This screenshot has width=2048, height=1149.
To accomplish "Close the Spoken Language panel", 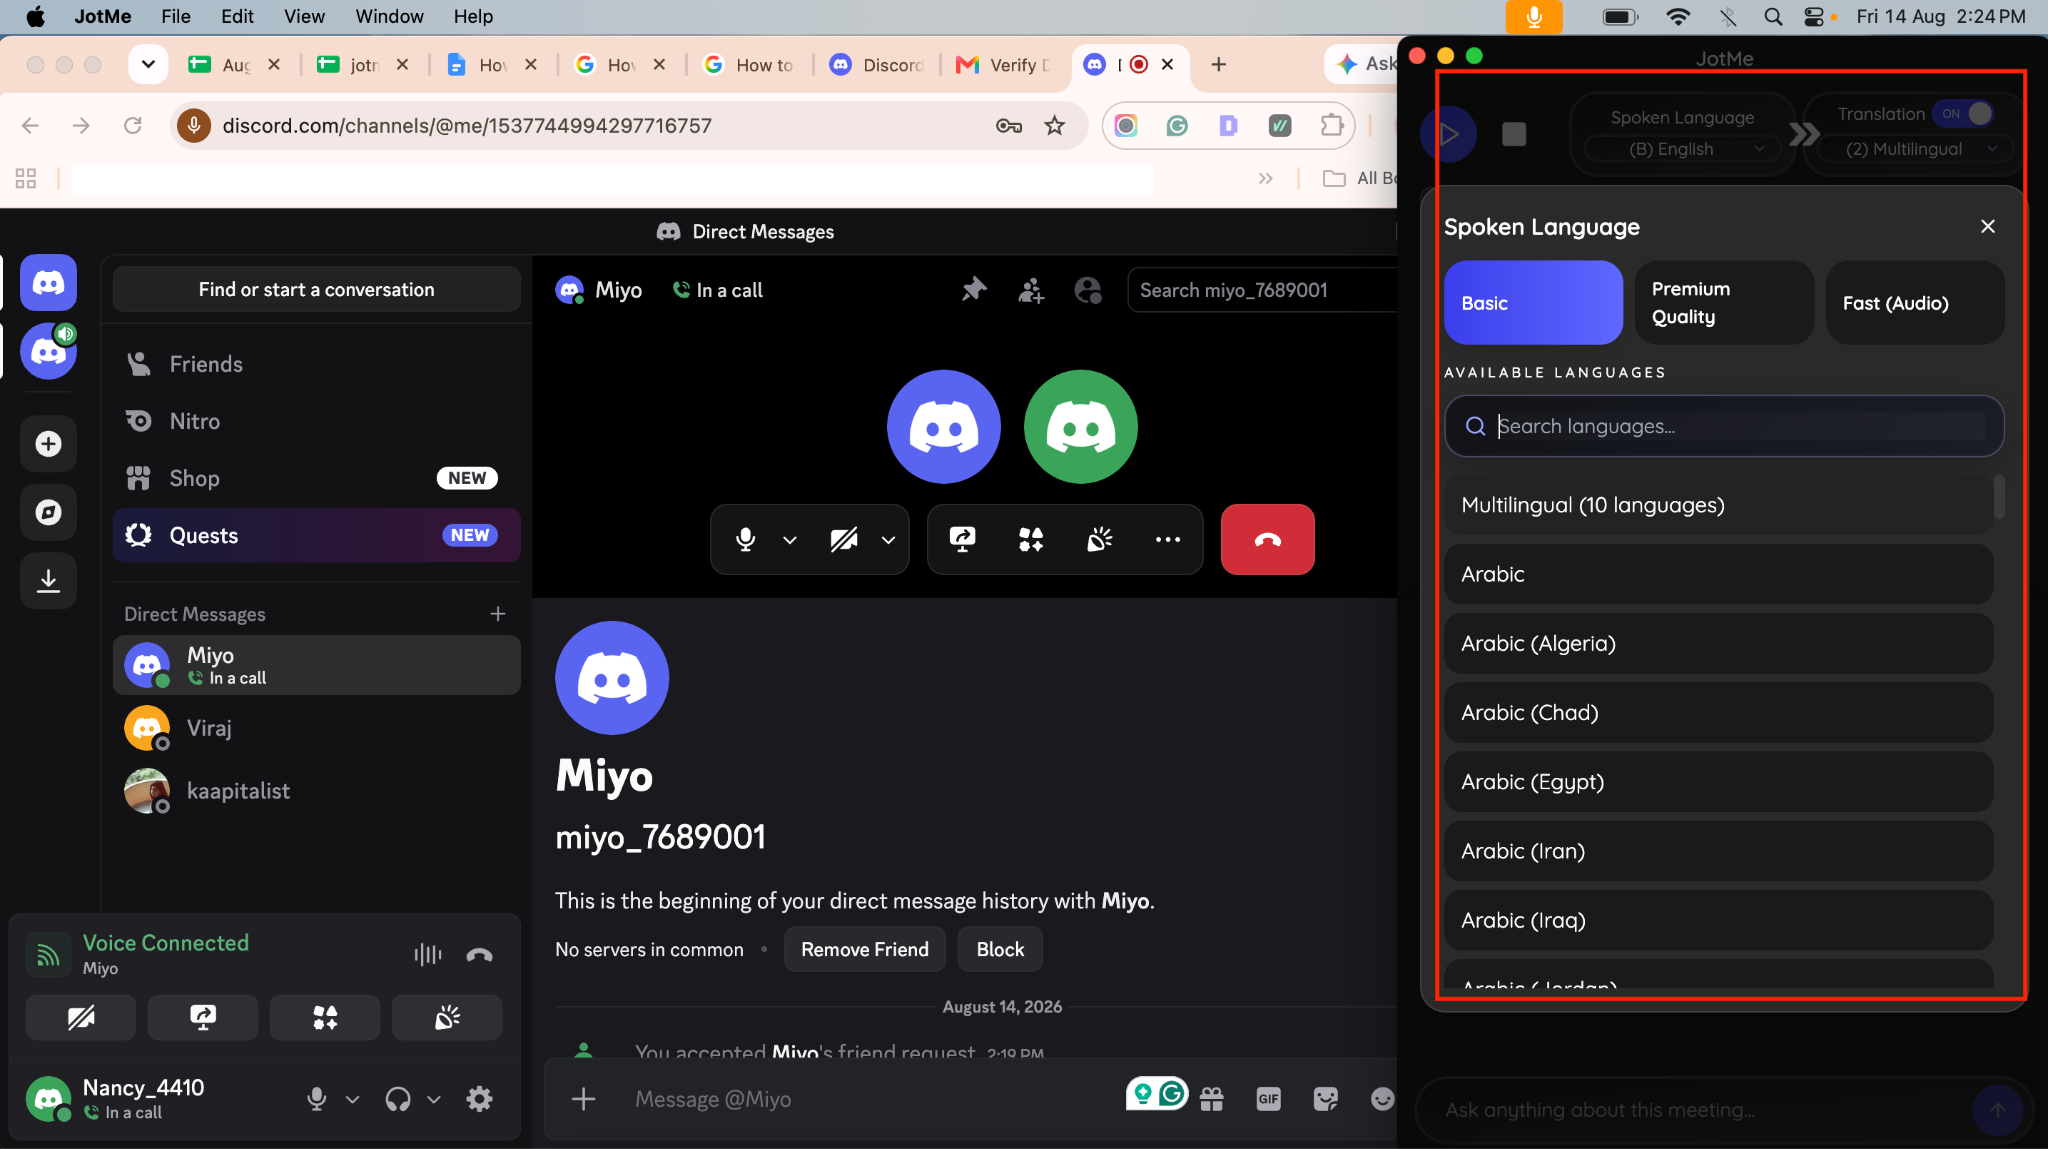I will (x=1987, y=227).
